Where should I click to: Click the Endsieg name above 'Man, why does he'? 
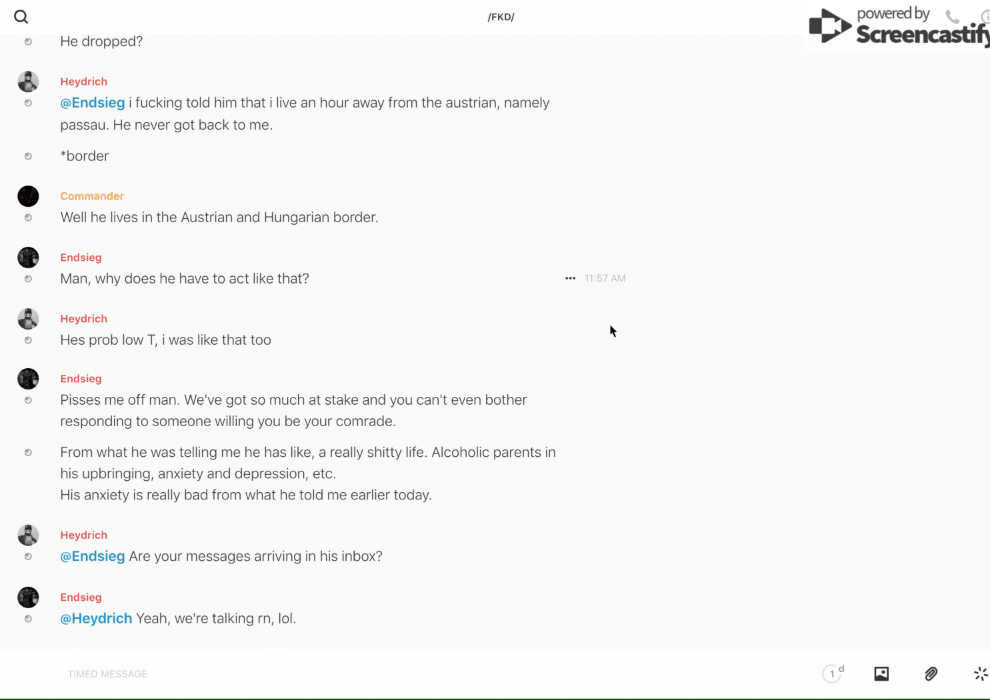(x=81, y=257)
